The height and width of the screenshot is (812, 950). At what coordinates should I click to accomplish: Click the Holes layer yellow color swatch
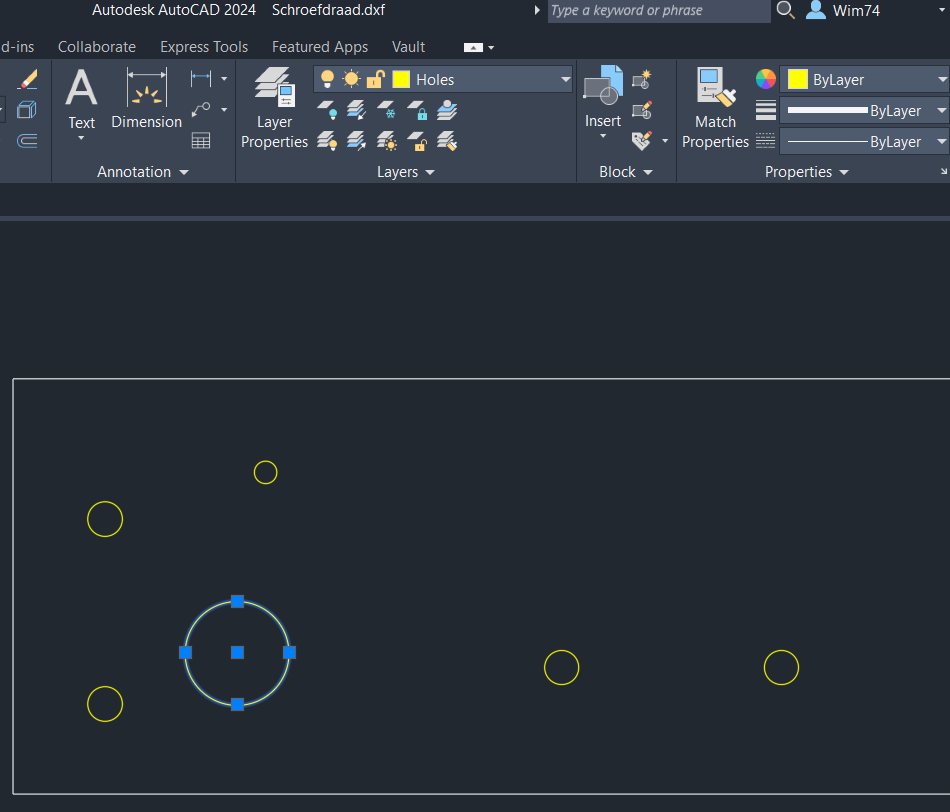click(x=401, y=79)
